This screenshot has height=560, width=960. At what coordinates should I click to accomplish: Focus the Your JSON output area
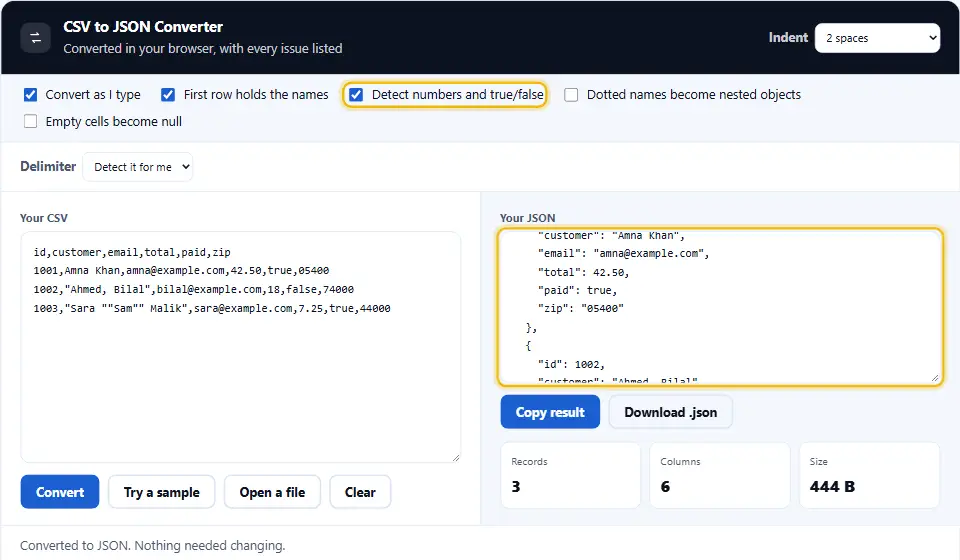pyautogui.click(x=720, y=307)
